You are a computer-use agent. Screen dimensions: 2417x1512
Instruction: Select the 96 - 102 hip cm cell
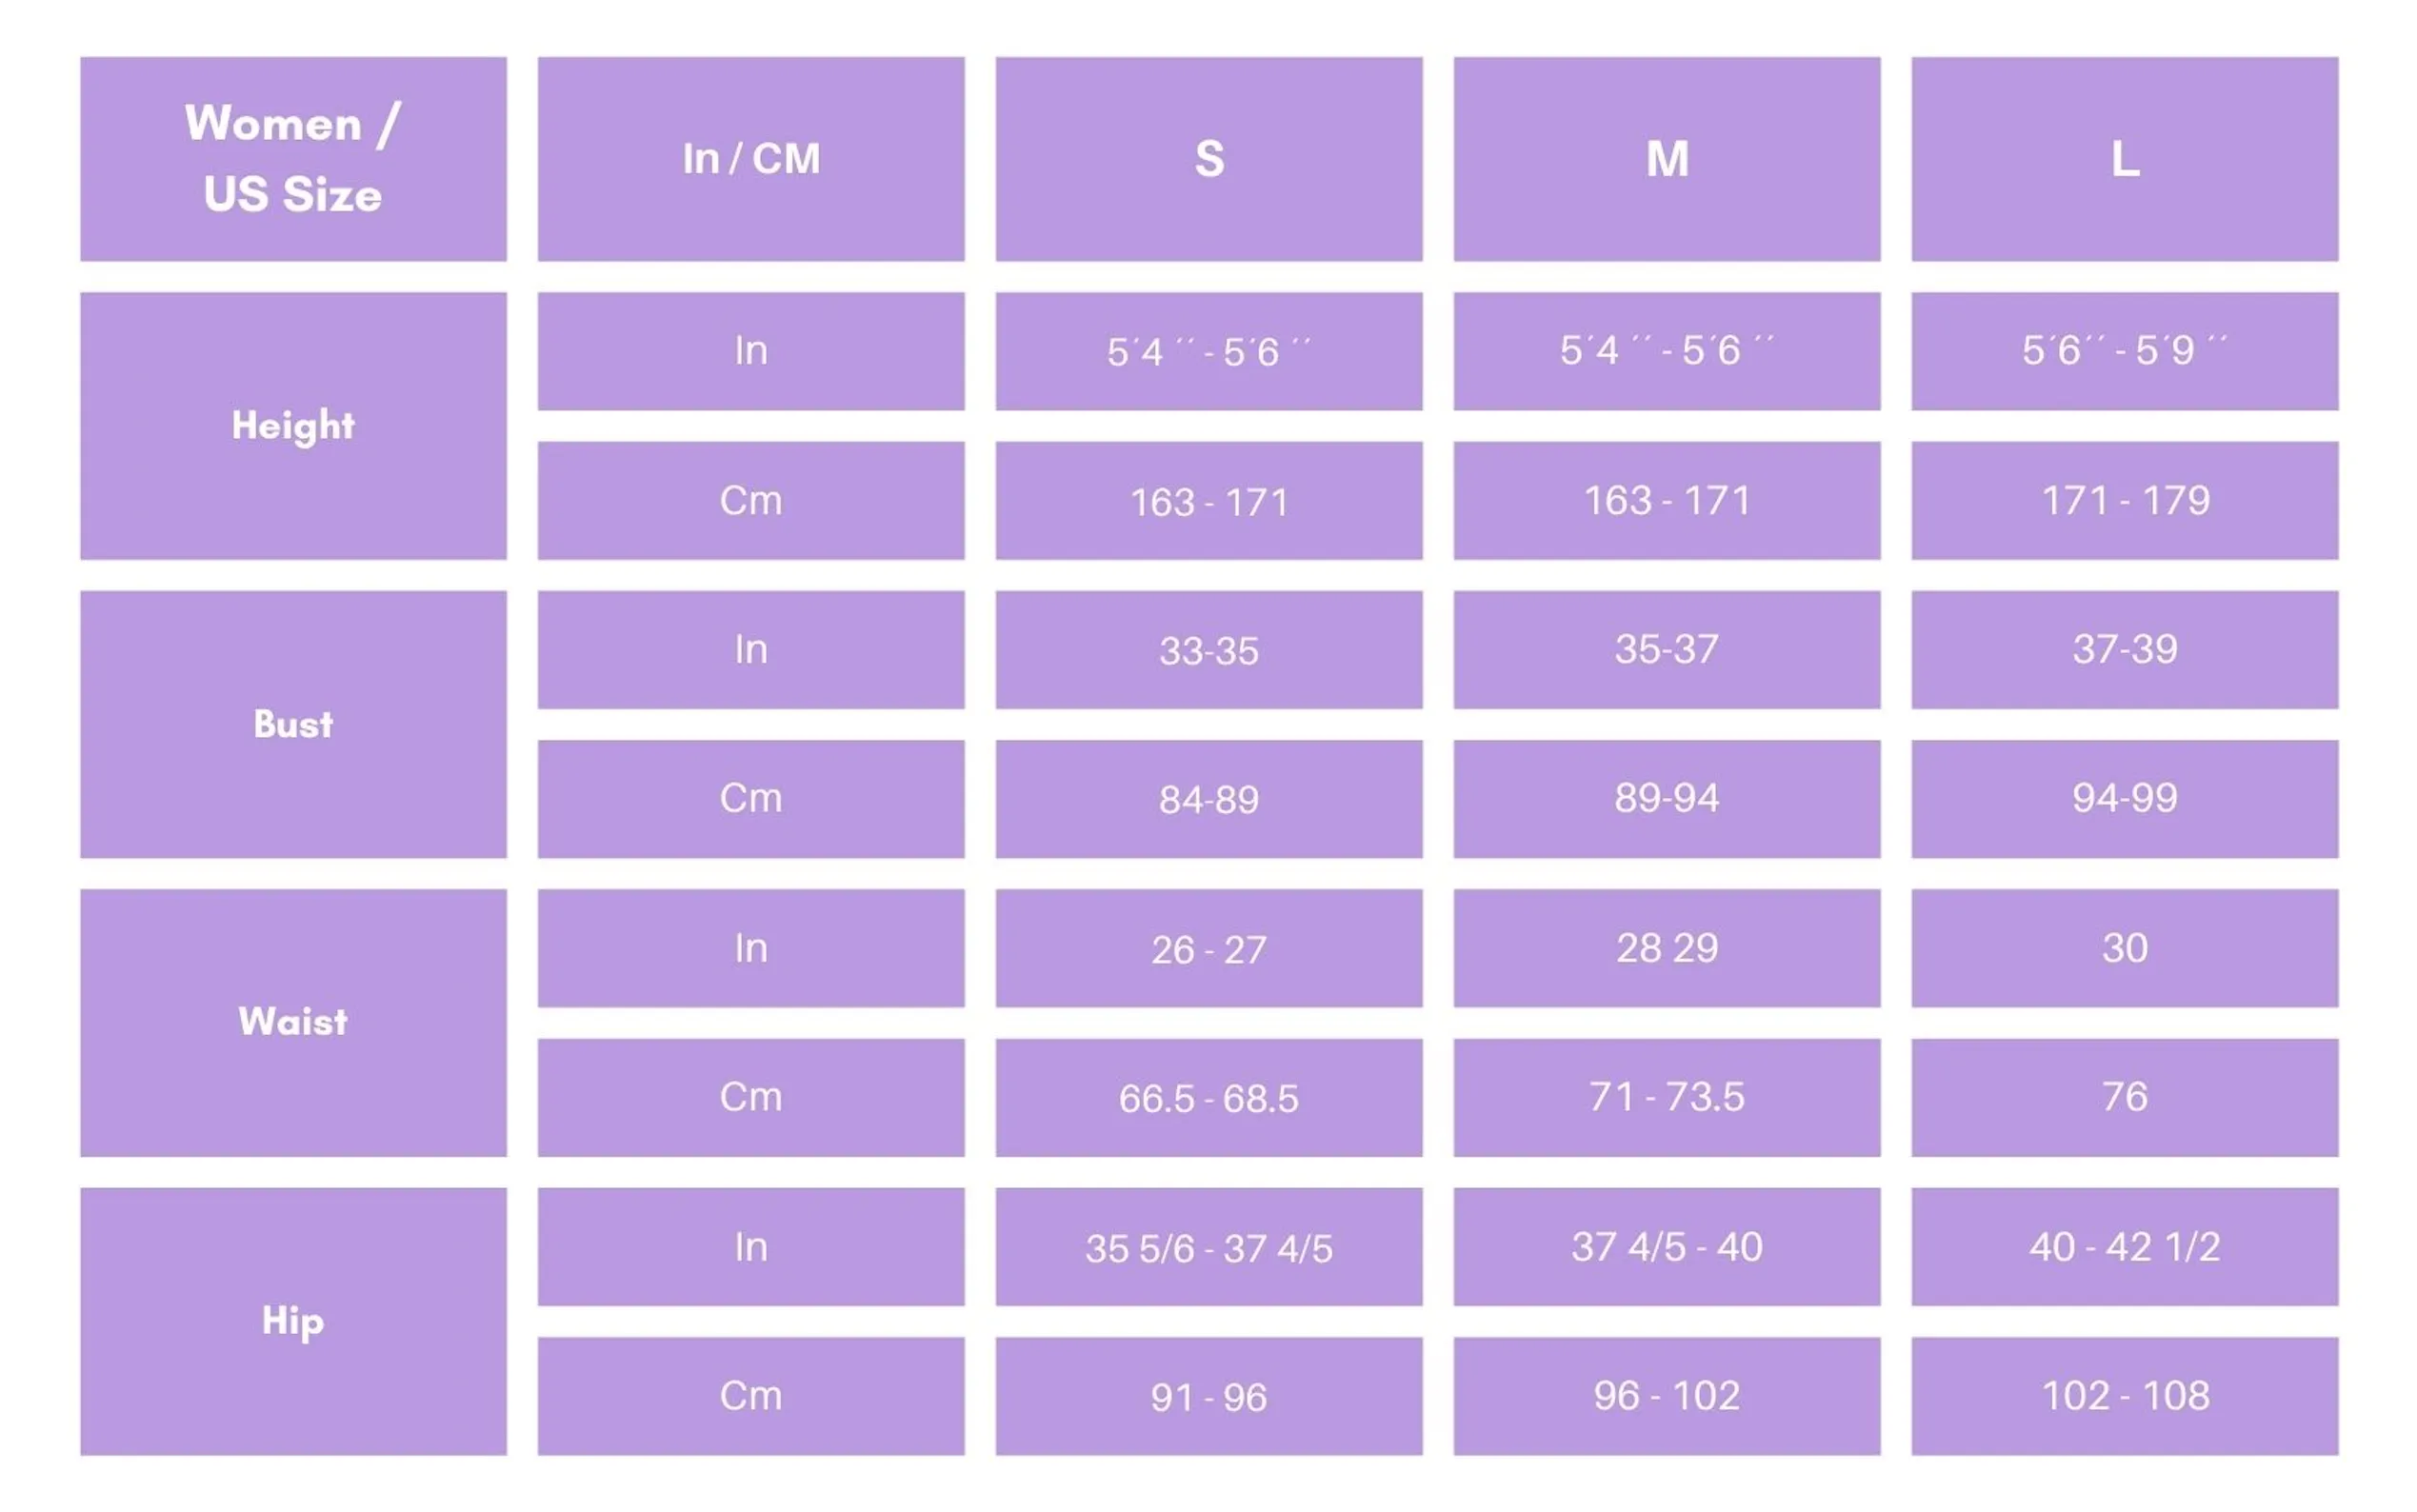[1667, 1396]
